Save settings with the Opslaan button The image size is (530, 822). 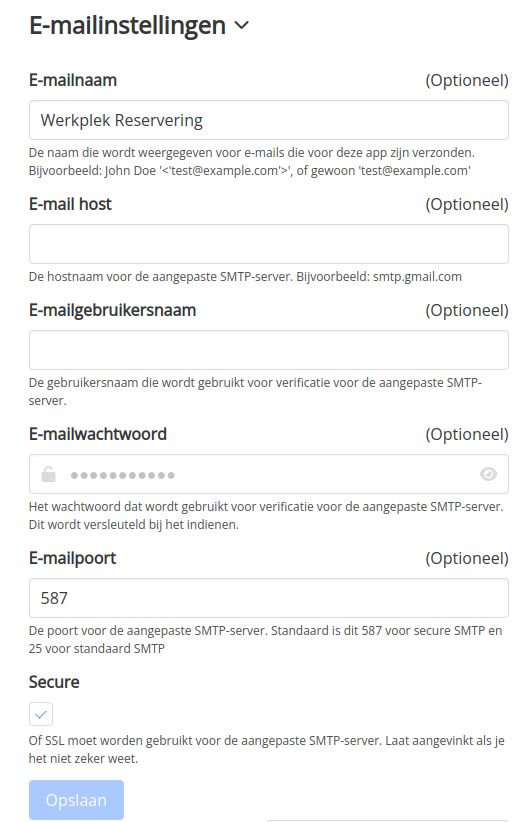77,800
